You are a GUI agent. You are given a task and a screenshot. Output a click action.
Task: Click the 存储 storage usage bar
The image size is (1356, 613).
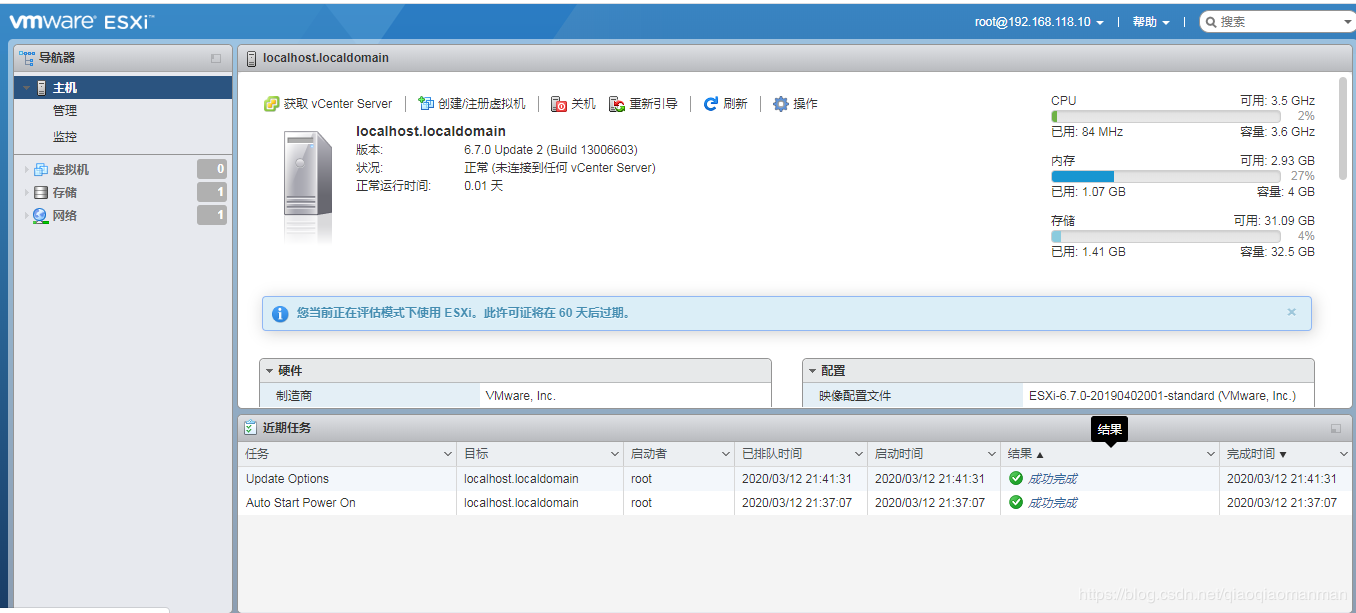1165,236
